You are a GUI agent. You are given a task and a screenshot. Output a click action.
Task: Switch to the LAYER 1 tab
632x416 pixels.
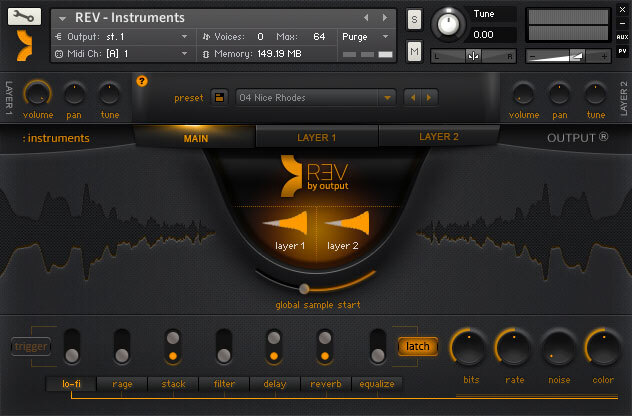(316, 137)
